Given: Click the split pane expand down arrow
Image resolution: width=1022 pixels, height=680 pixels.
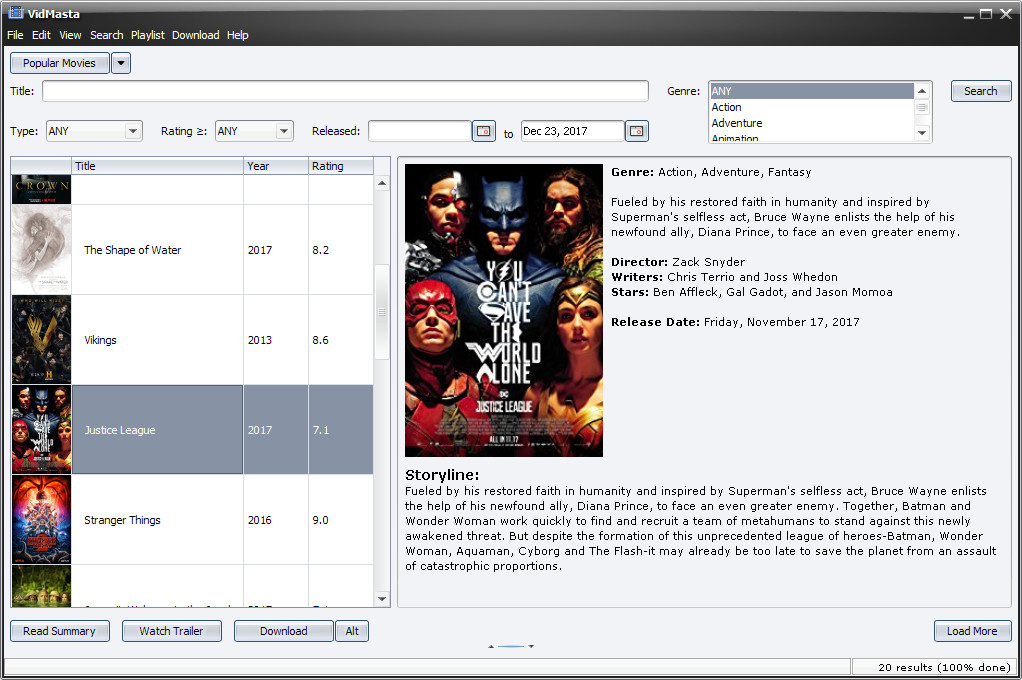Looking at the screenshot, I should click(531, 646).
